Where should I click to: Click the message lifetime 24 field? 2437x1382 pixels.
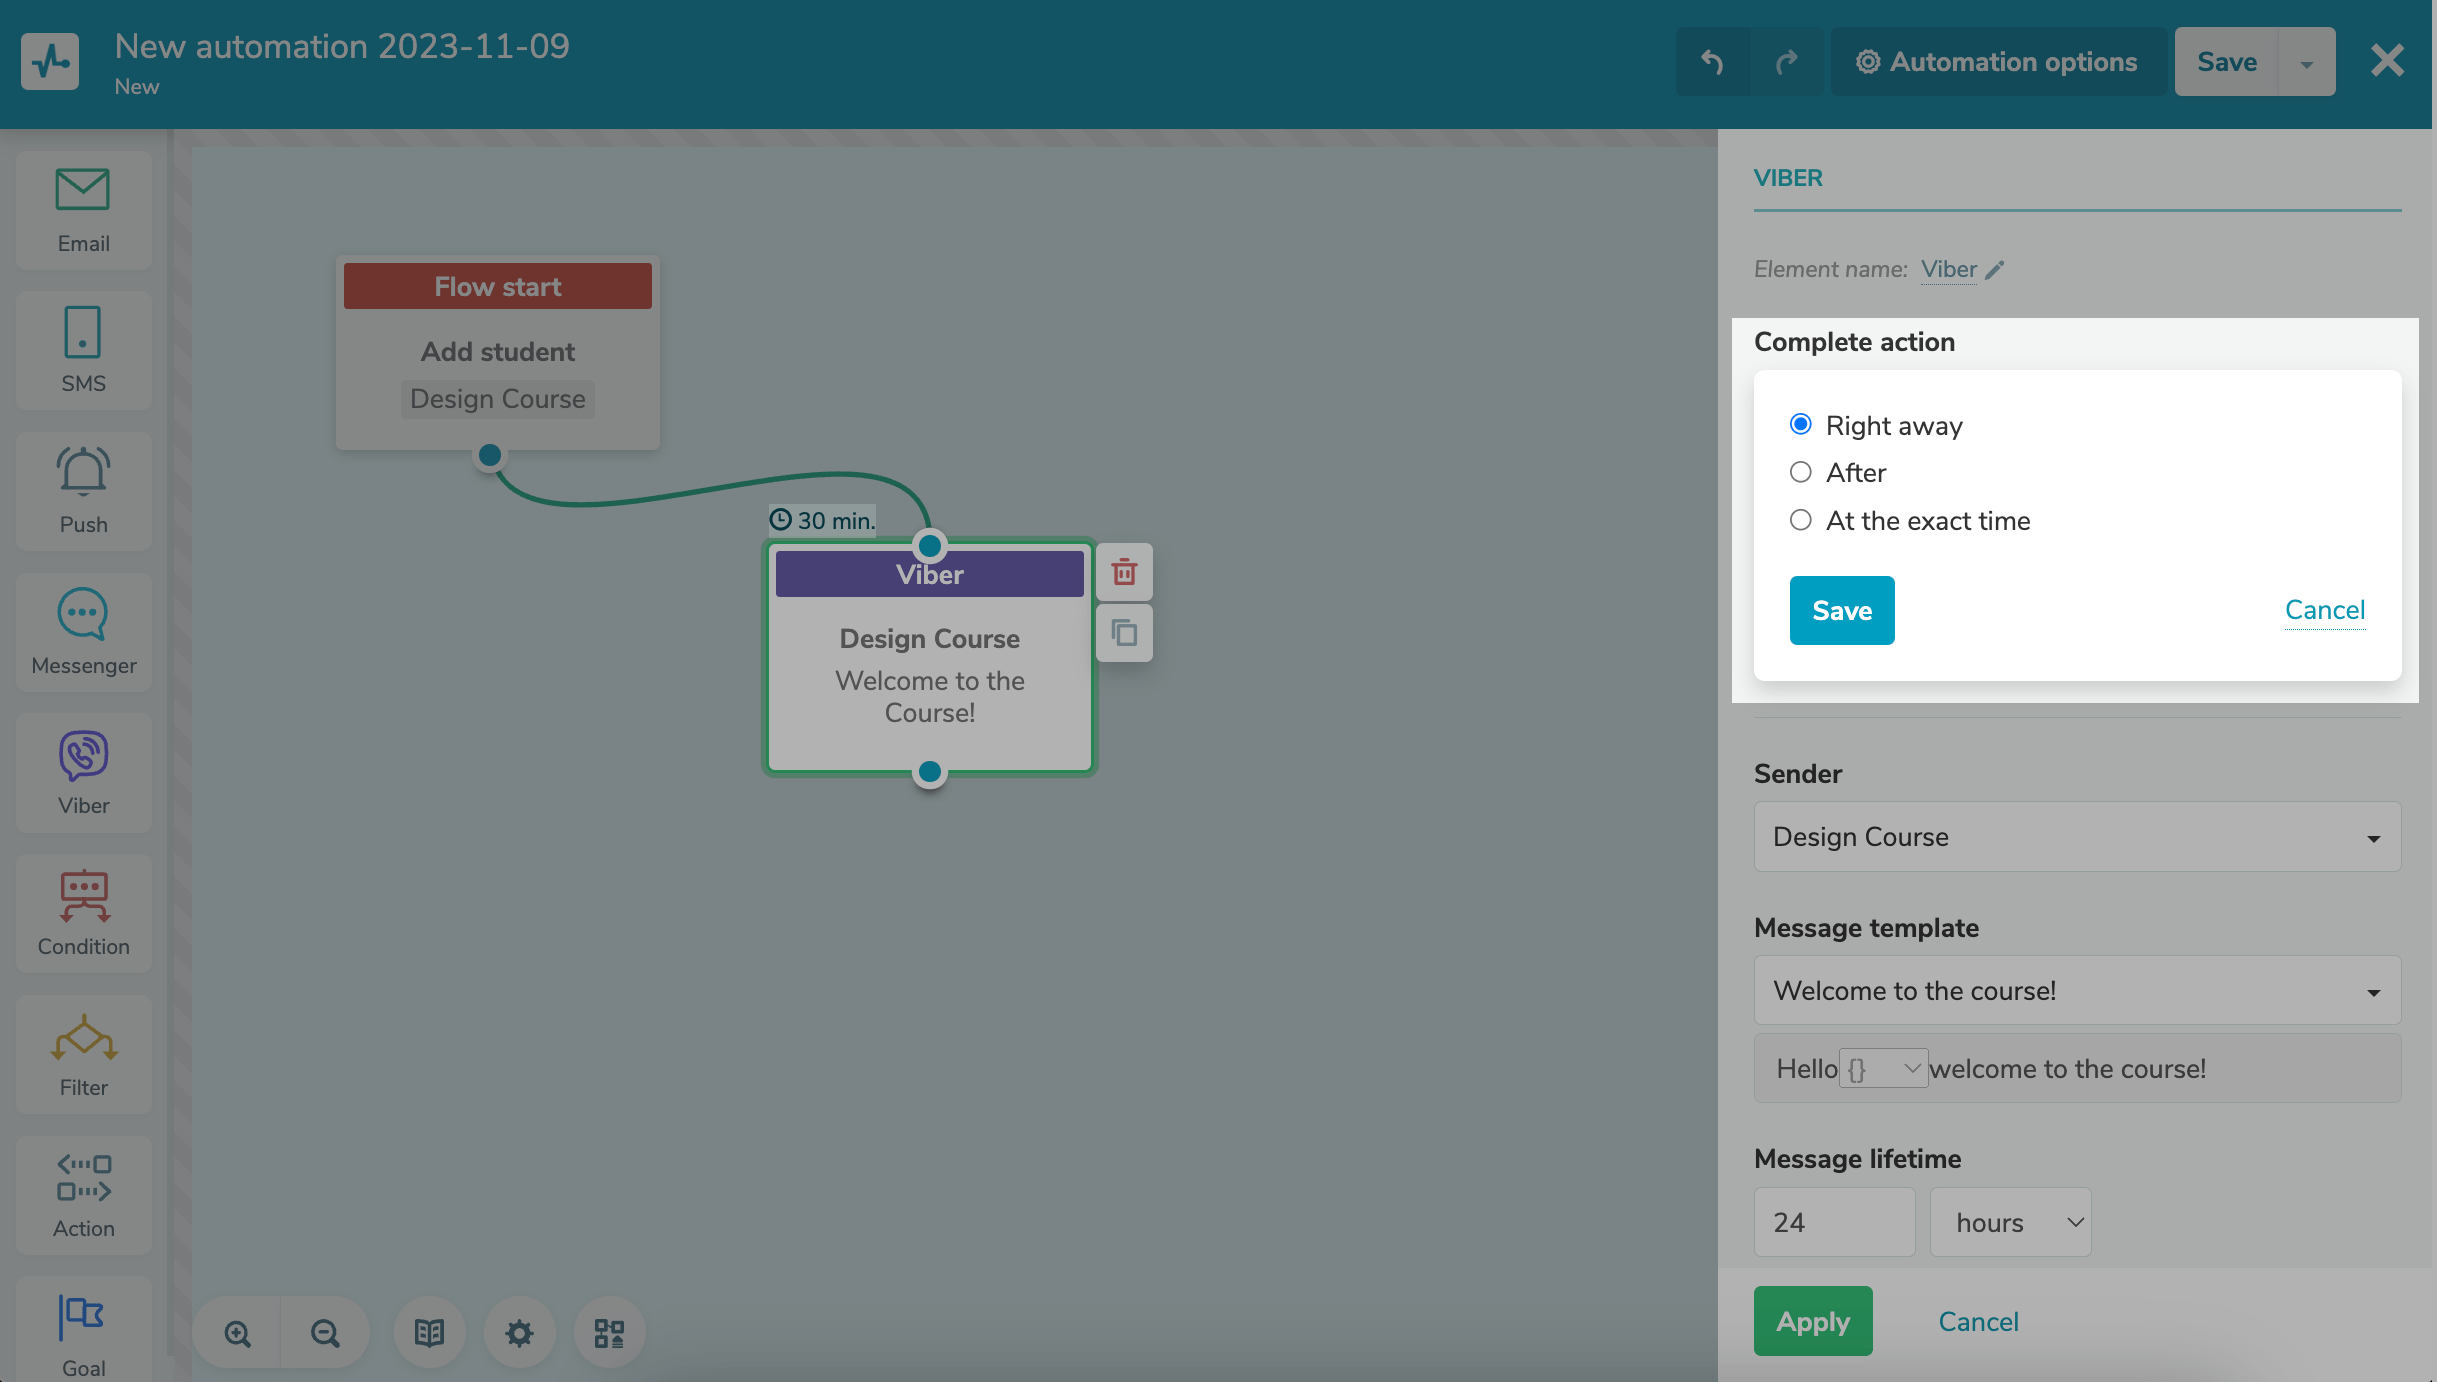1834,1222
